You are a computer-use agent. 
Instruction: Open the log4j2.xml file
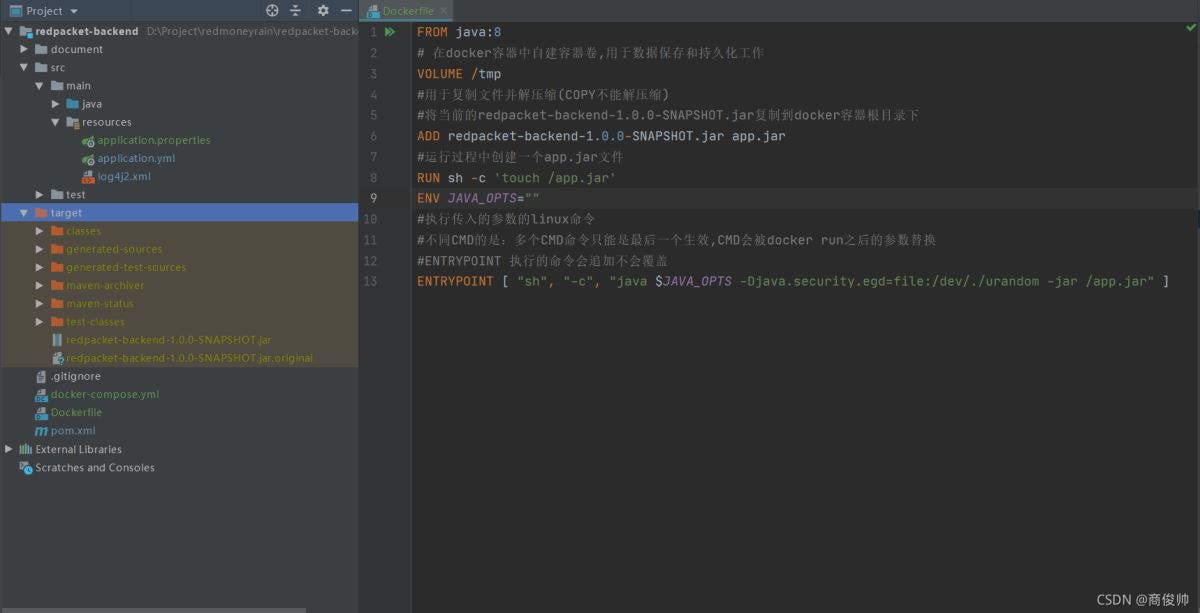coord(123,177)
